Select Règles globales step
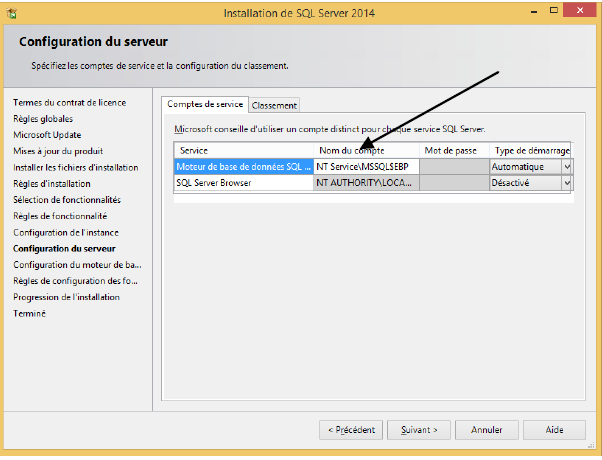Viewport: 602px width, 460px height. point(43,119)
